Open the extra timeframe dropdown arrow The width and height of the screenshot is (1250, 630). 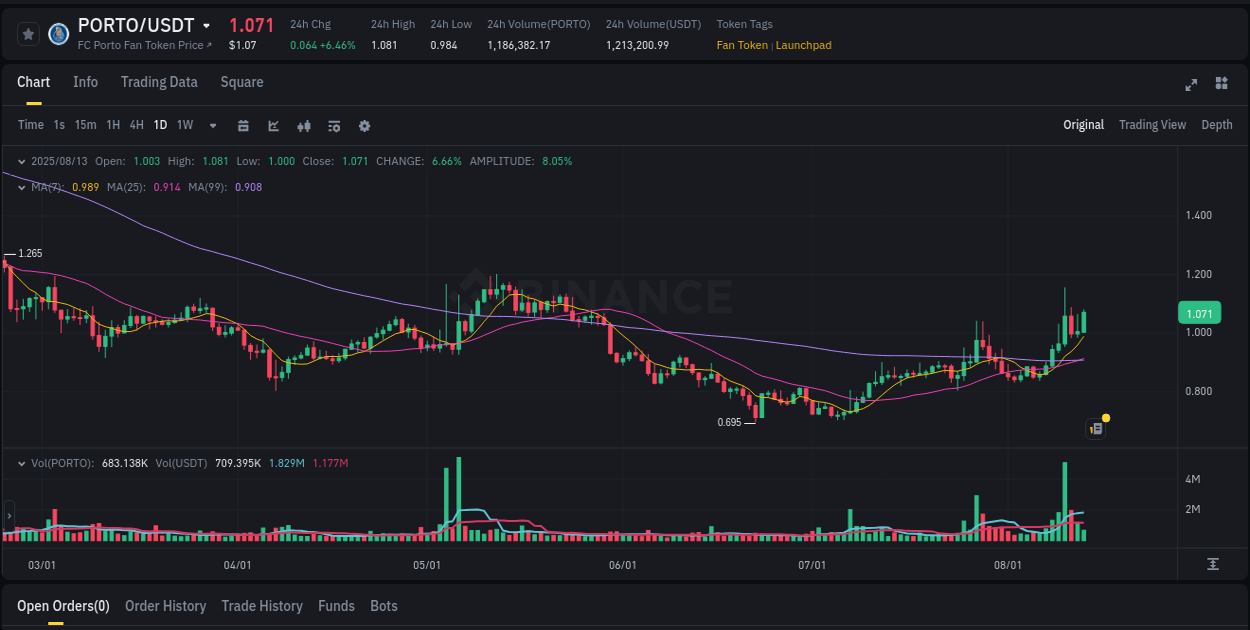212,125
